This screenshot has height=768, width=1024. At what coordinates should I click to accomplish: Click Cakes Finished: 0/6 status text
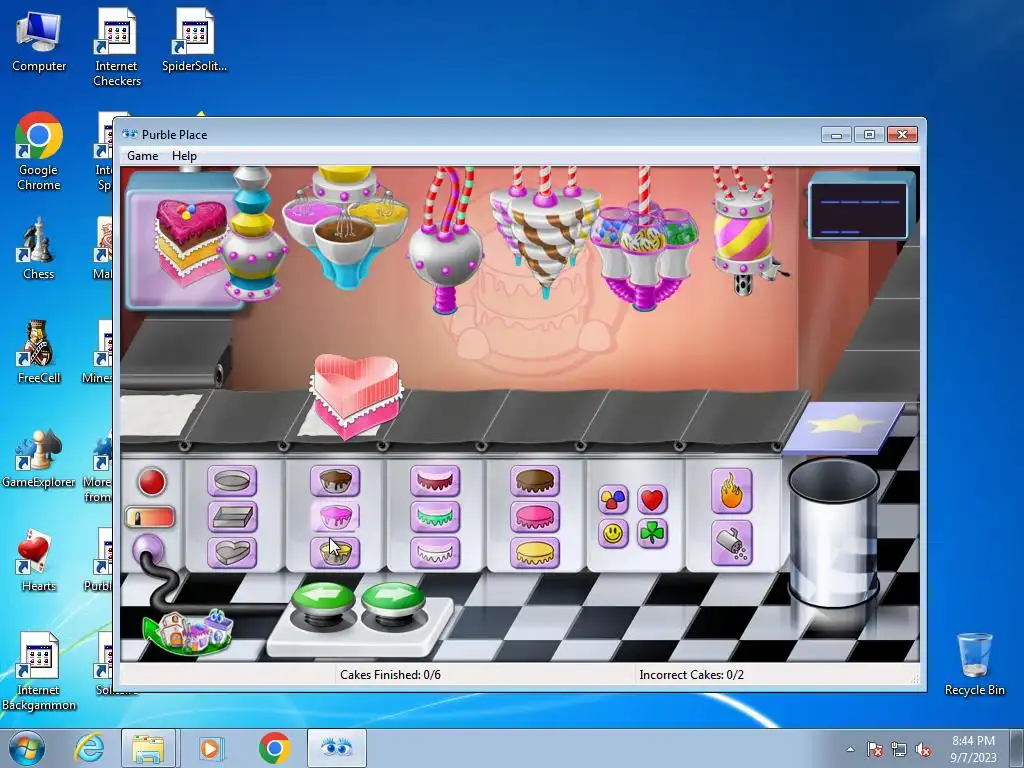coord(390,675)
